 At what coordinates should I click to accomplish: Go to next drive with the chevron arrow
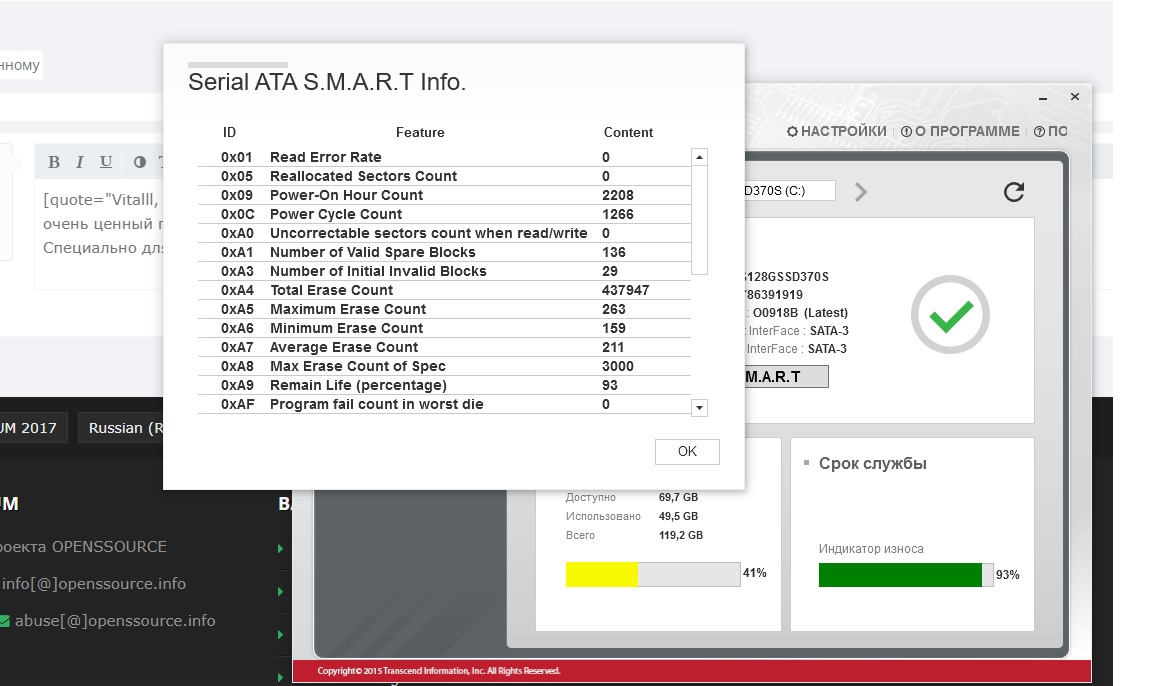pyautogui.click(x=861, y=192)
